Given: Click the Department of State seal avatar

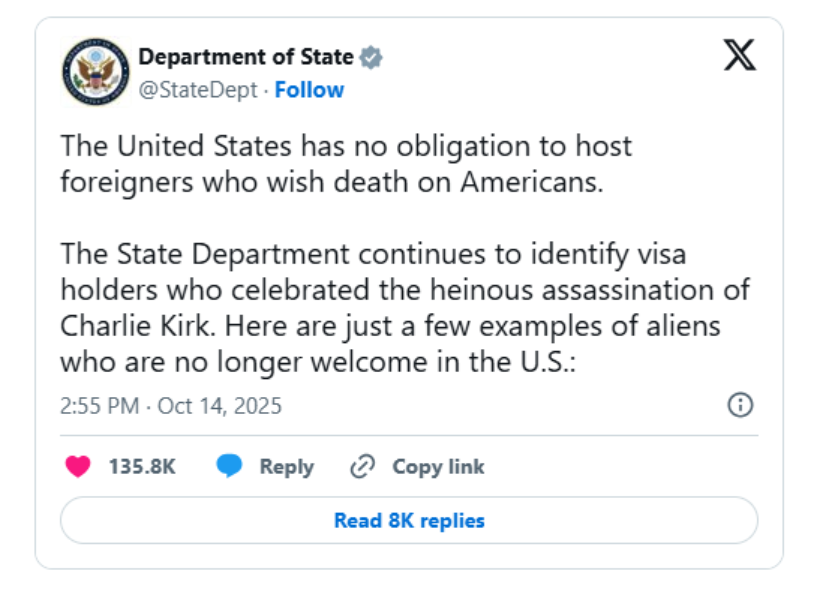Looking at the screenshot, I should pos(95,73).
